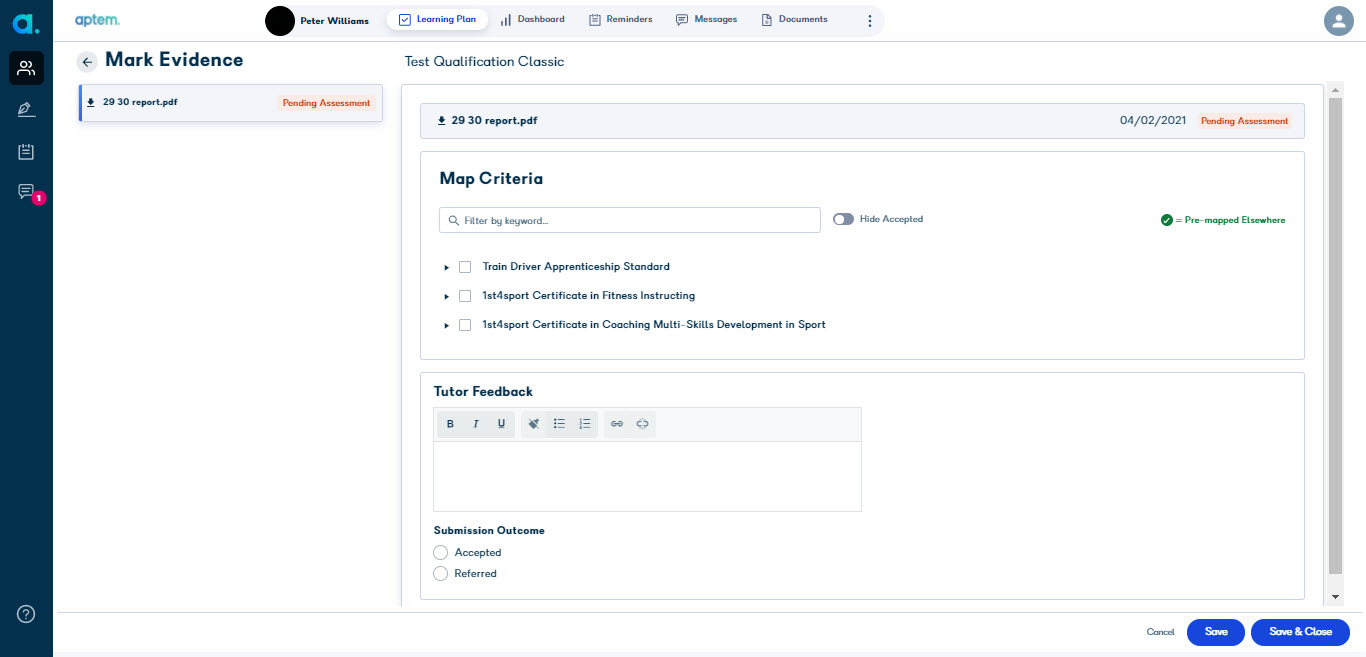1366x657 pixels.
Task: Open the signature pen icon in sidebar
Action: click(x=26, y=110)
